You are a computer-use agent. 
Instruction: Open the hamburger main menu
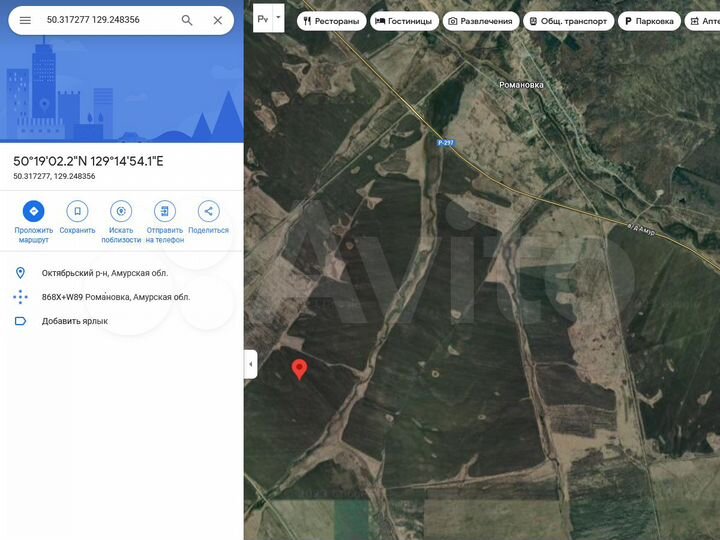point(25,20)
